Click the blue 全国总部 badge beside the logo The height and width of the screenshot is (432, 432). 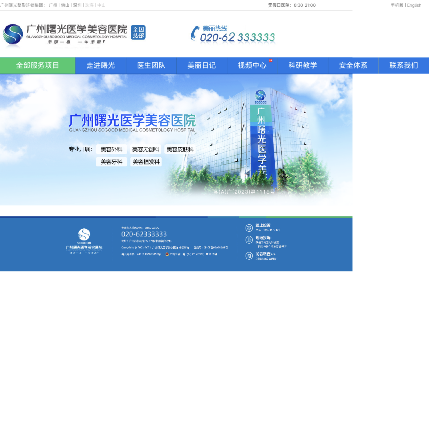tap(138, 32)
